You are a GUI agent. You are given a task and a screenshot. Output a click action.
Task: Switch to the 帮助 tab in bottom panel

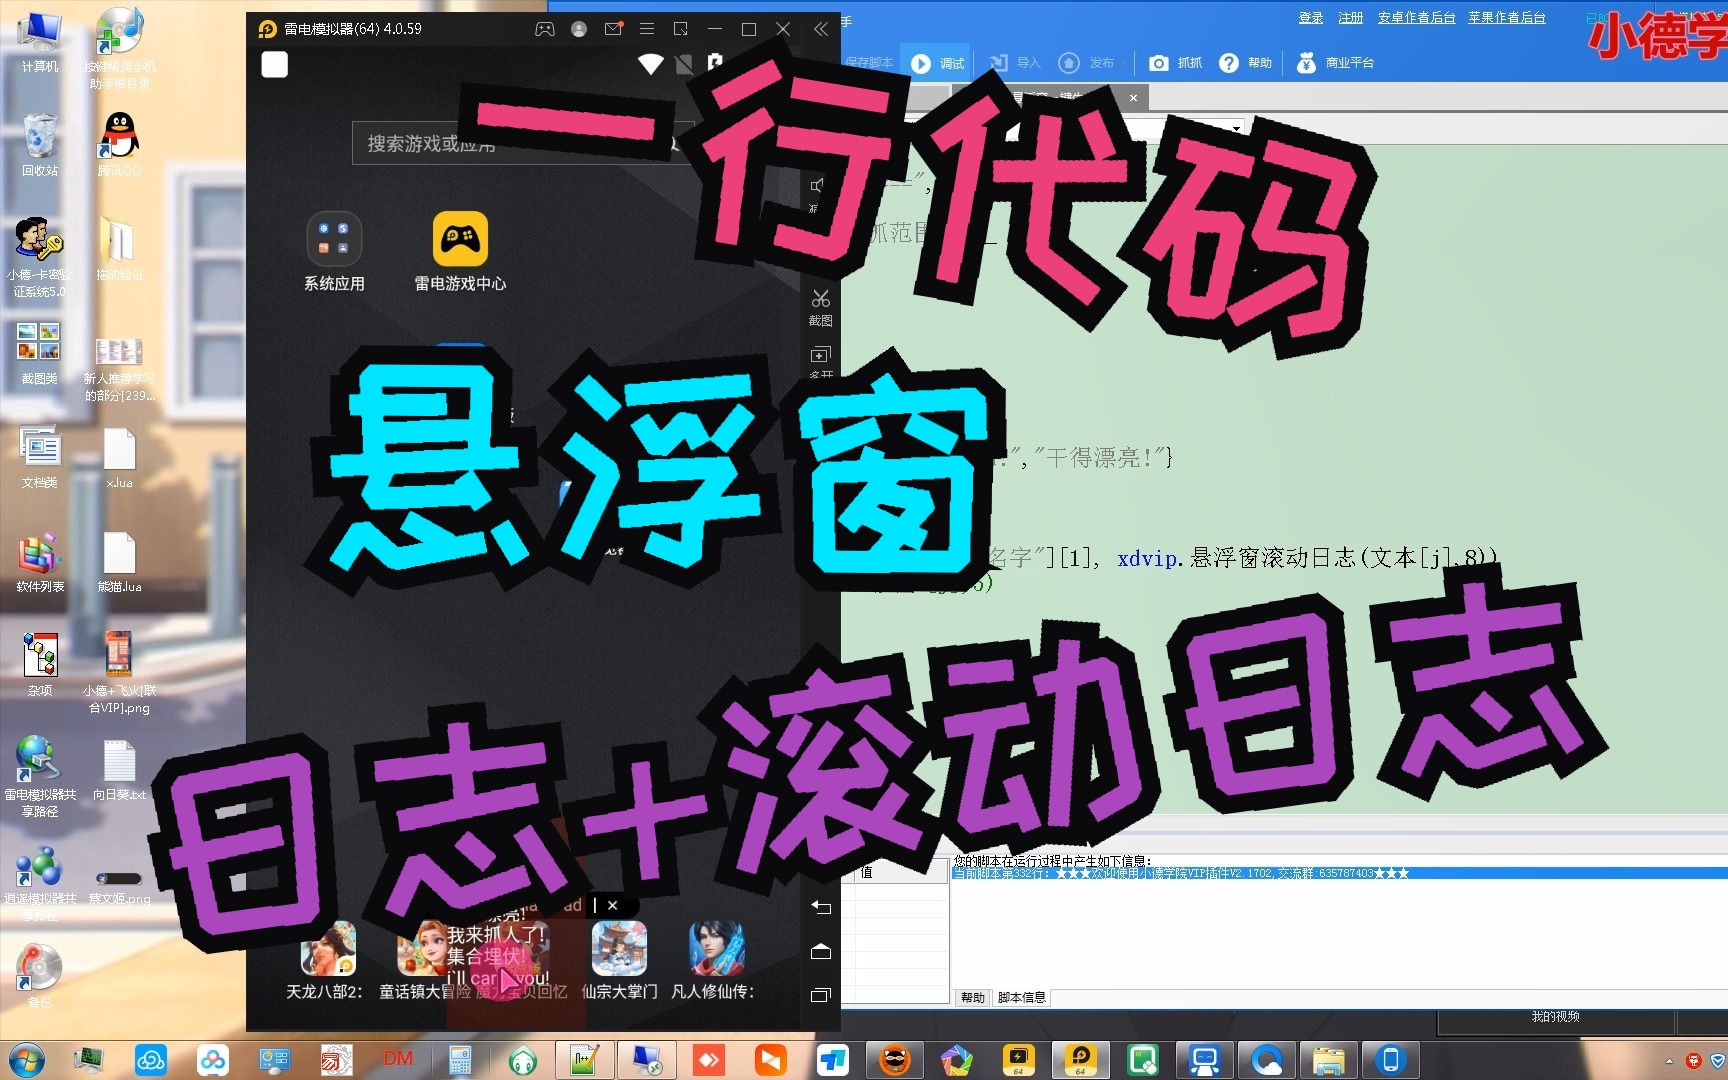pyautogui.click(x=972, y=998)
